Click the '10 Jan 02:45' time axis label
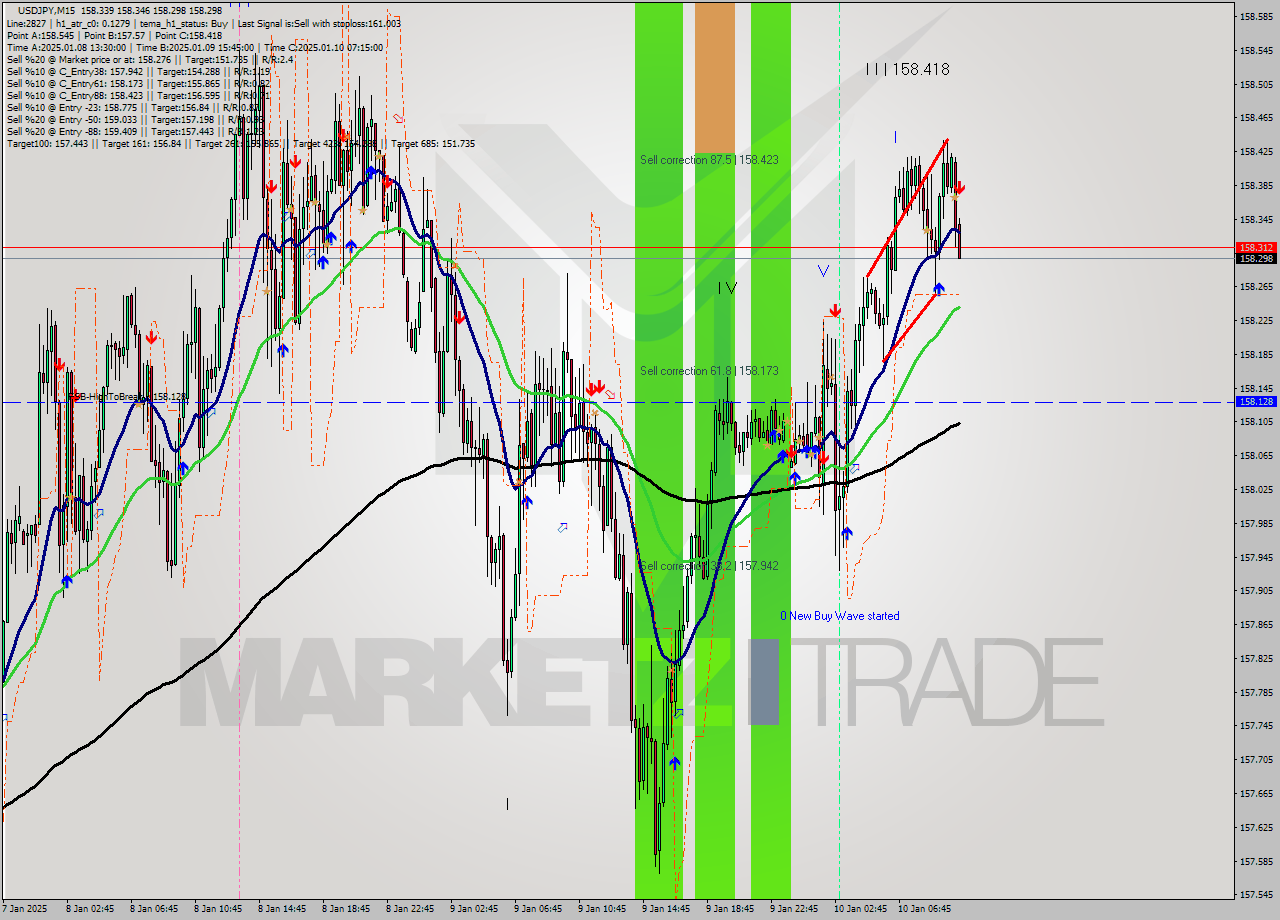Screen dimensions: 1280x920 point(861,909)
